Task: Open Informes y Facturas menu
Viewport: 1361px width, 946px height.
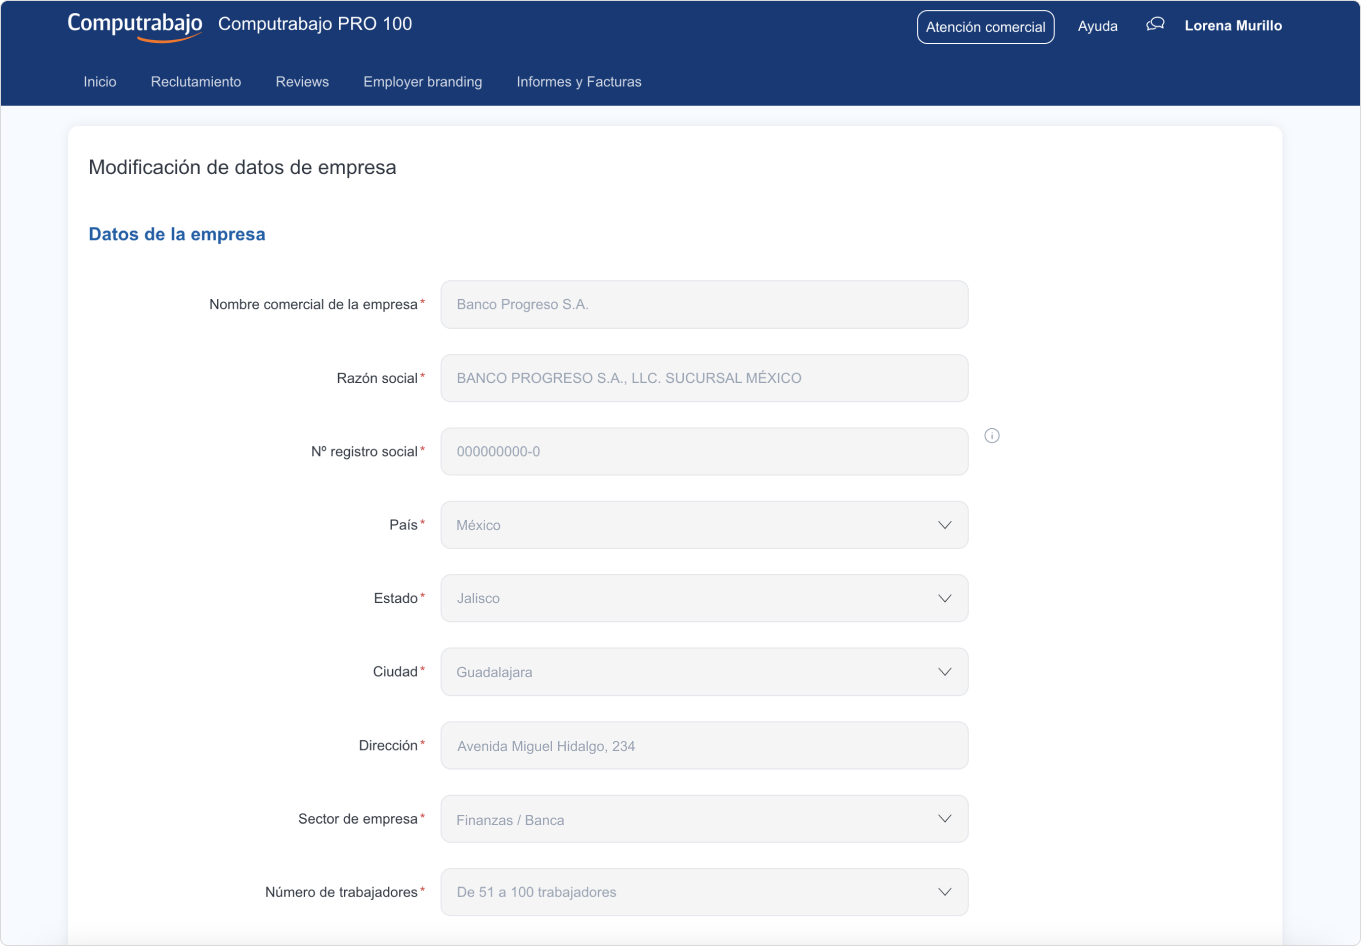Action: (x=579, y=82)
